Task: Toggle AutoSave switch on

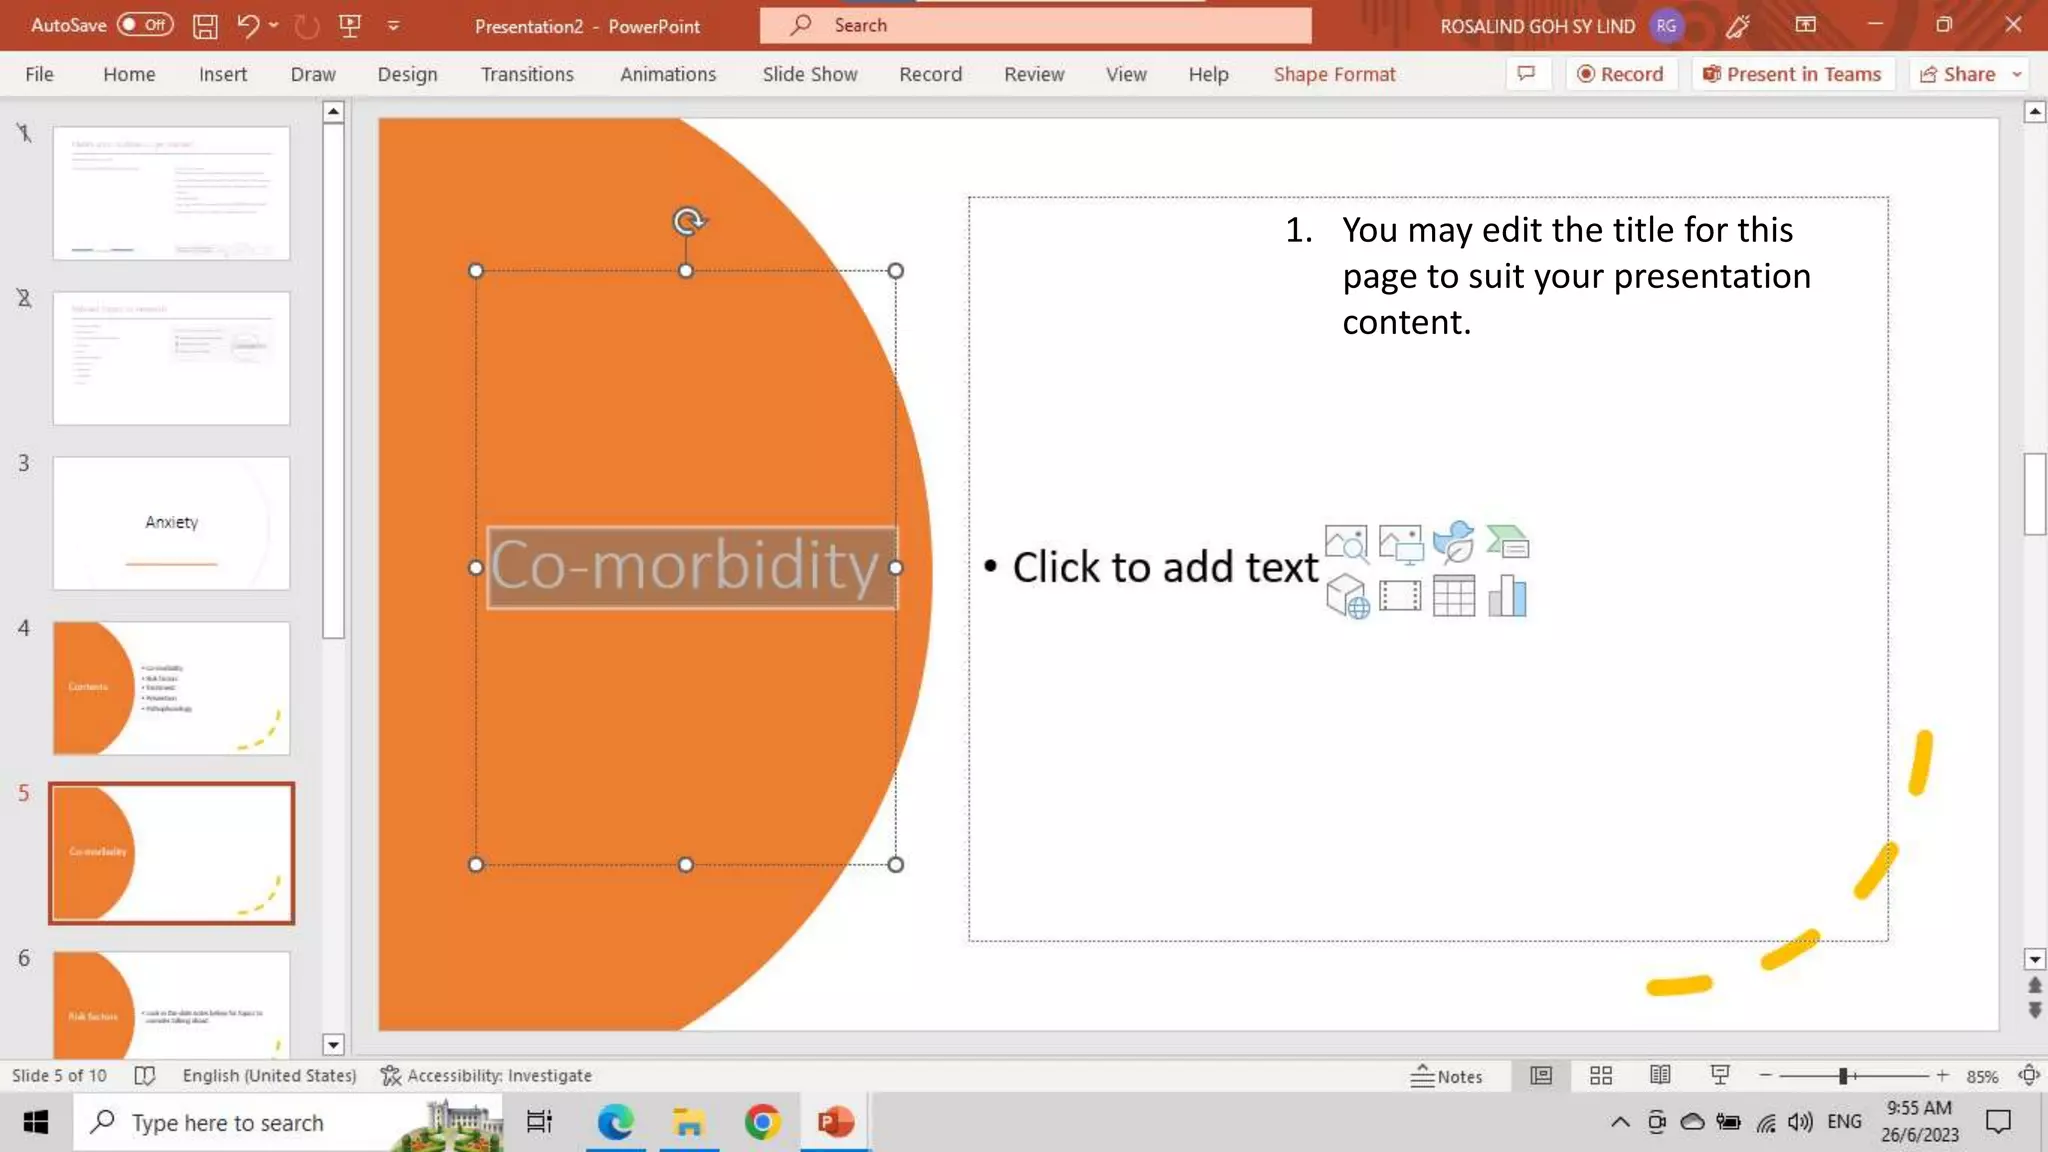Action: 145,25
